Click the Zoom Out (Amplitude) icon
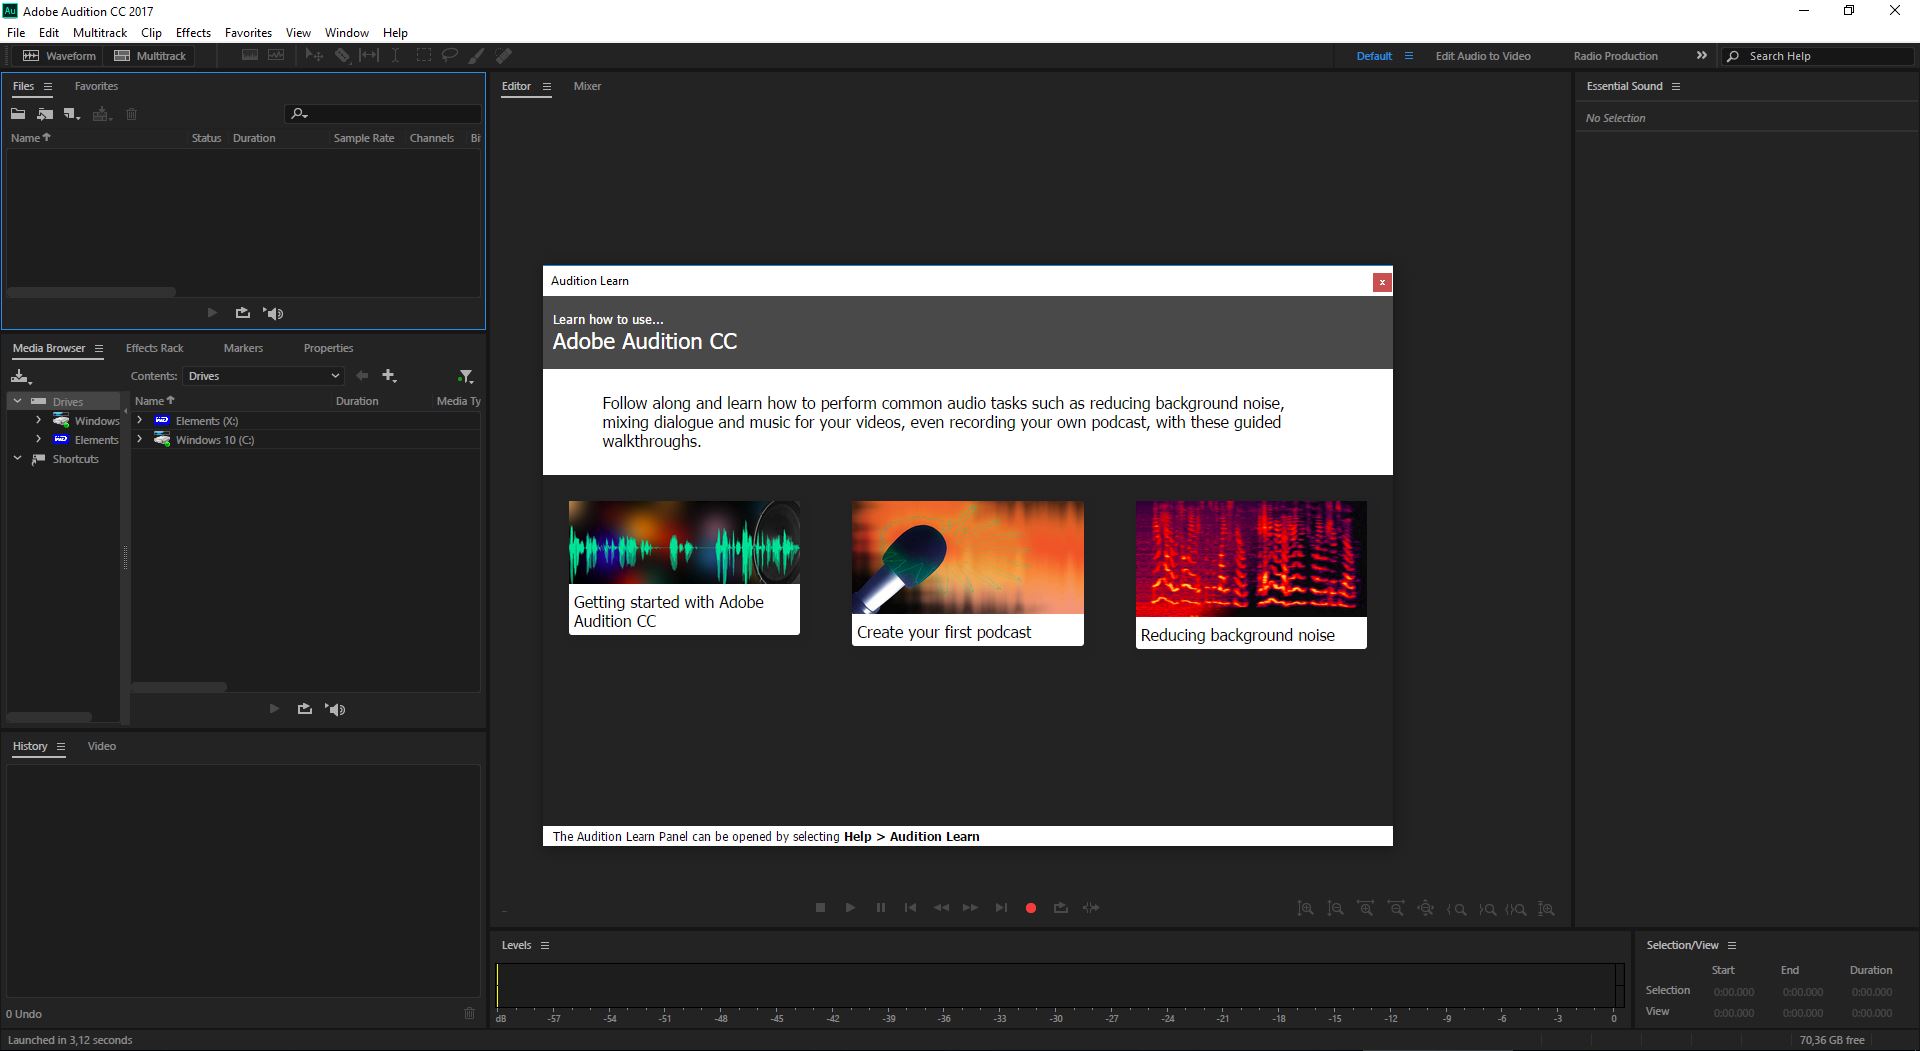Image resolution: width=1920 pixels, height=1051 pixels. (x=1335, y=909)
